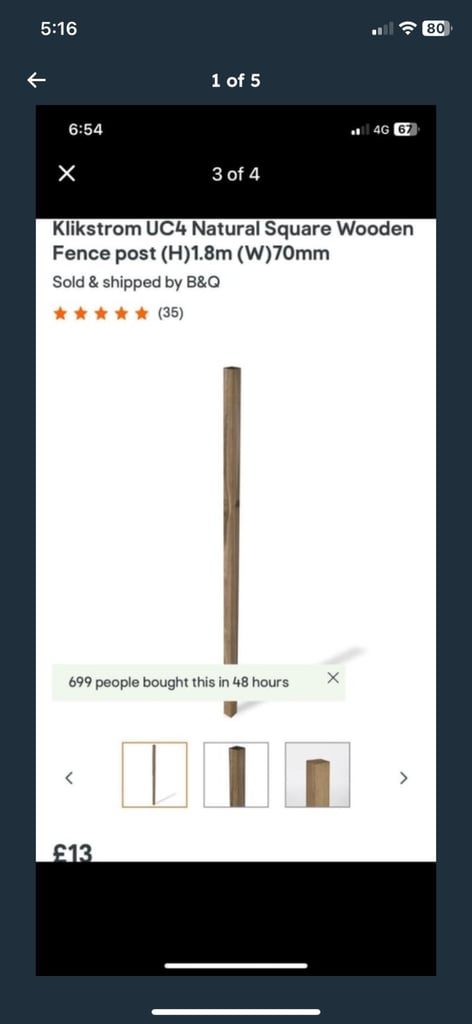
Task: Tap the main fence post product image
Action: point(232,542)
